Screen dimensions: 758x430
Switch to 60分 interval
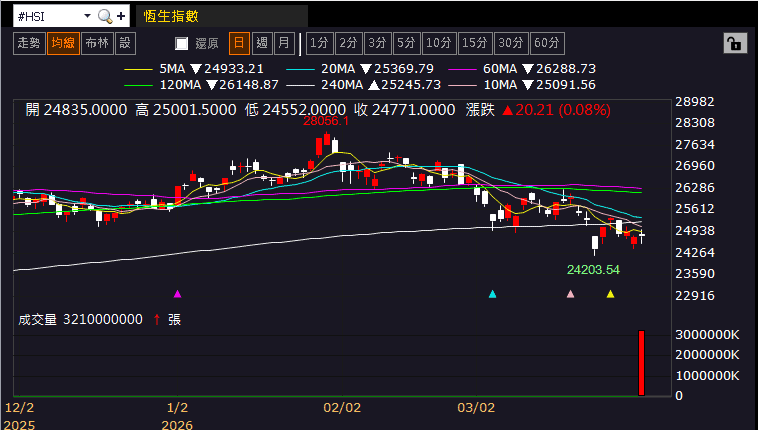547,43
